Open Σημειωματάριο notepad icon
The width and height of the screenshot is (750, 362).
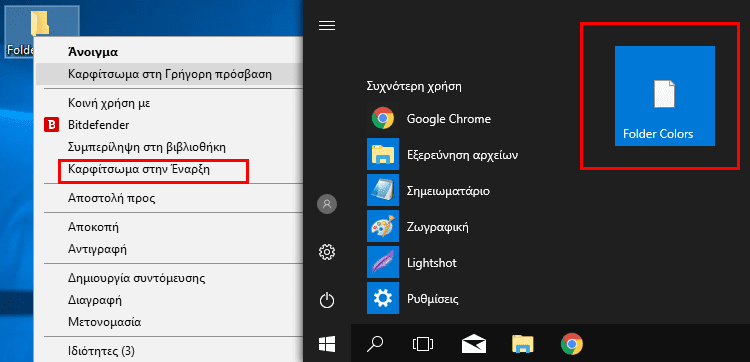tap(383, 190)
